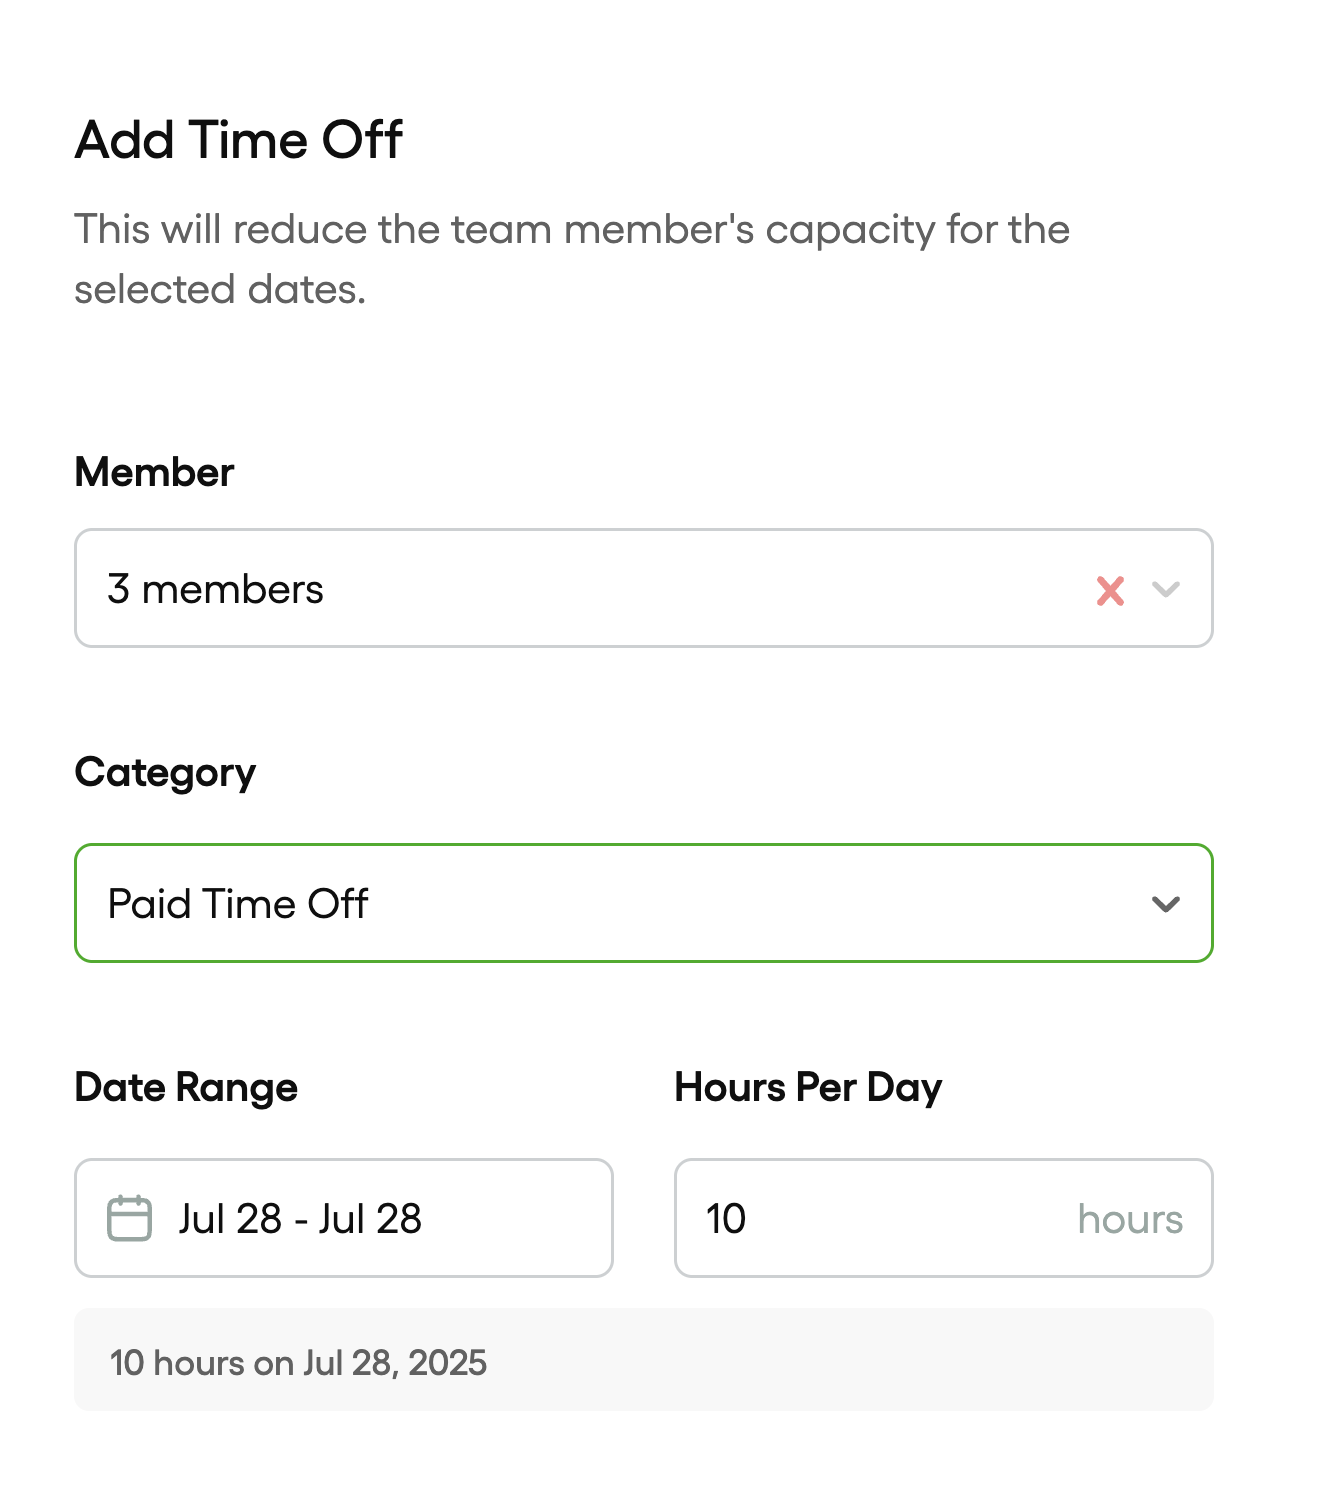Click blank area right of date range text
1320x1500 pixels.
[515, 1218]
